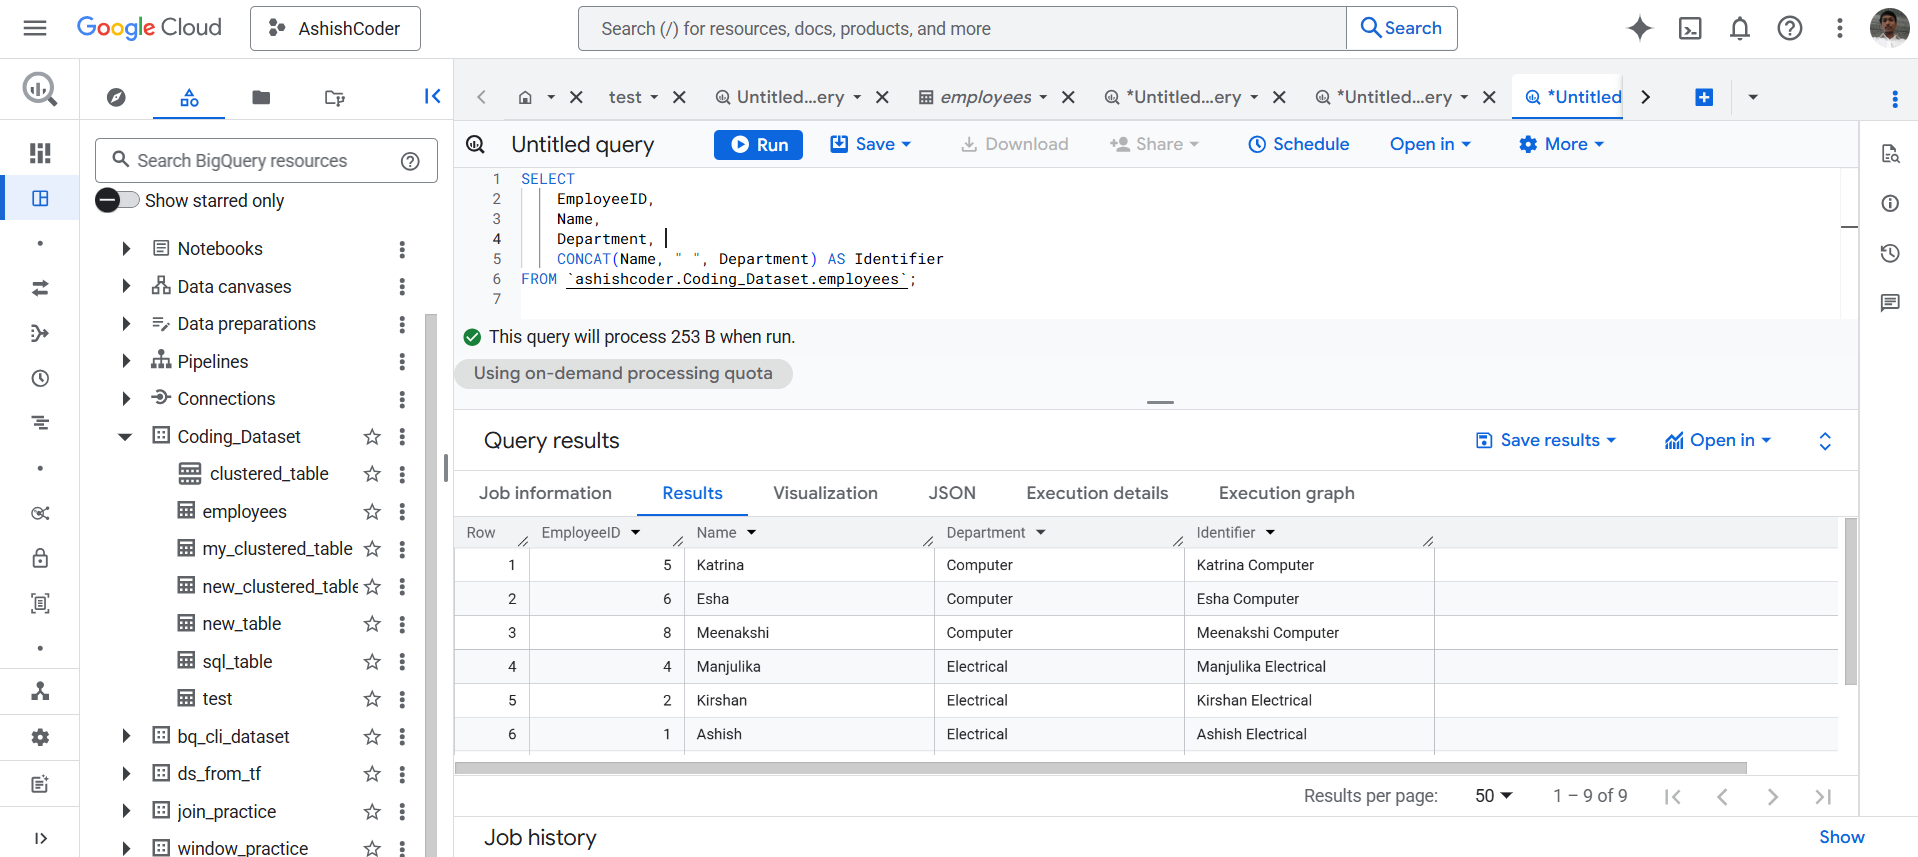Open more actions for Notebooks
This screenshot has width=1918, height=857.
402,249
